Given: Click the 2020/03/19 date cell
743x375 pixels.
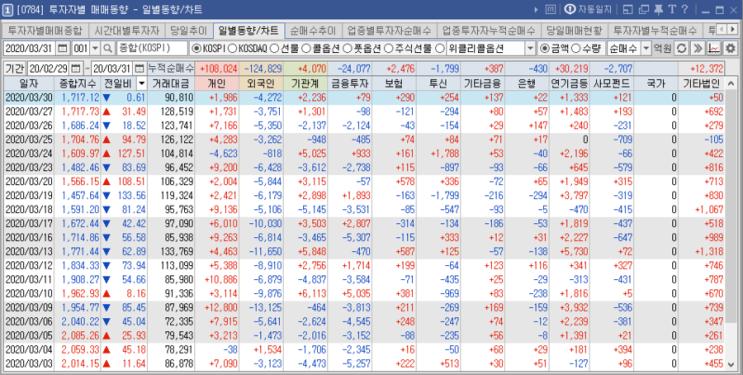Looking at the screenshot, I should pos(29,195).
